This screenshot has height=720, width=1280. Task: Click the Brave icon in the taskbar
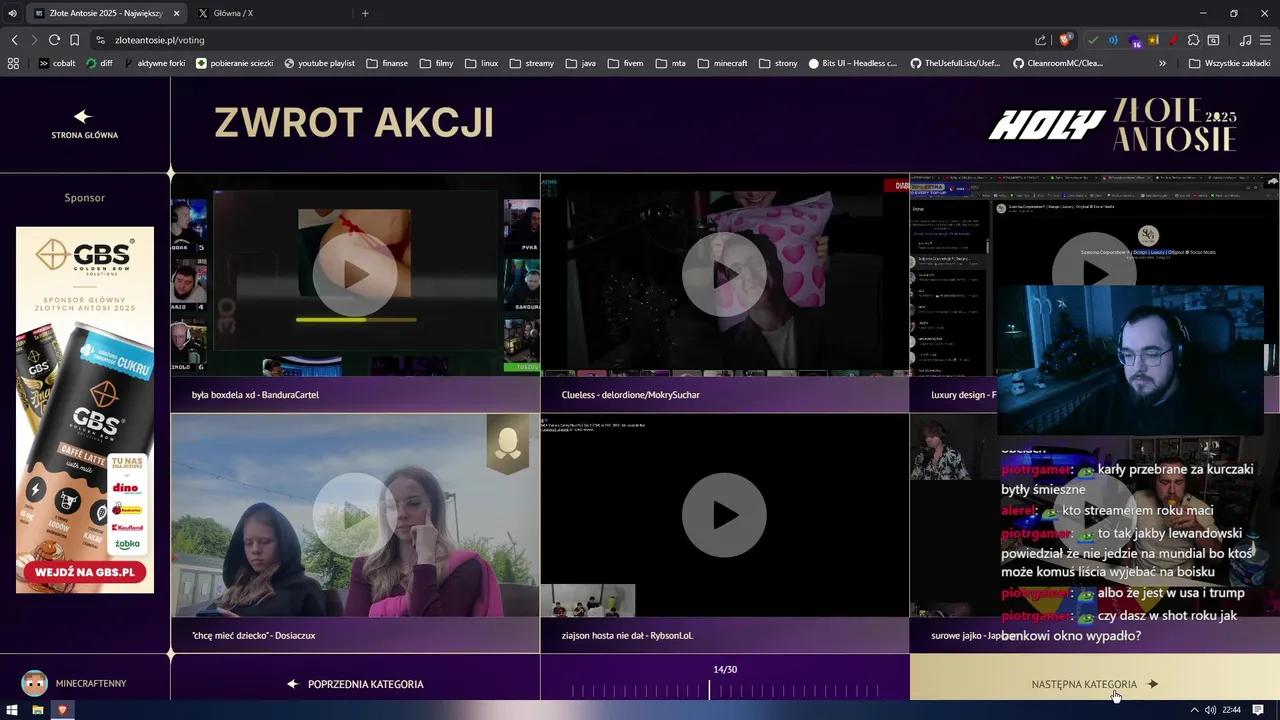[x=62, y=710]
